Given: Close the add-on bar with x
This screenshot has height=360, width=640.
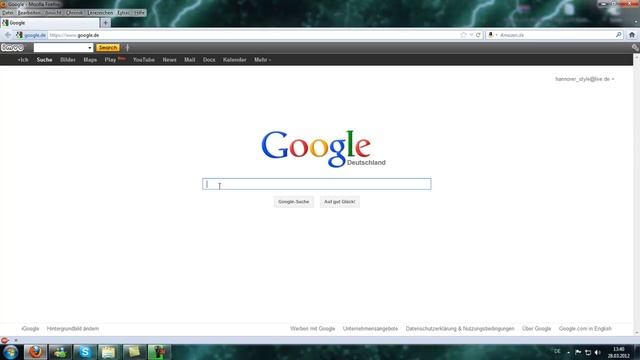Looking at the screenshot, I should click(x=16, y=340).
